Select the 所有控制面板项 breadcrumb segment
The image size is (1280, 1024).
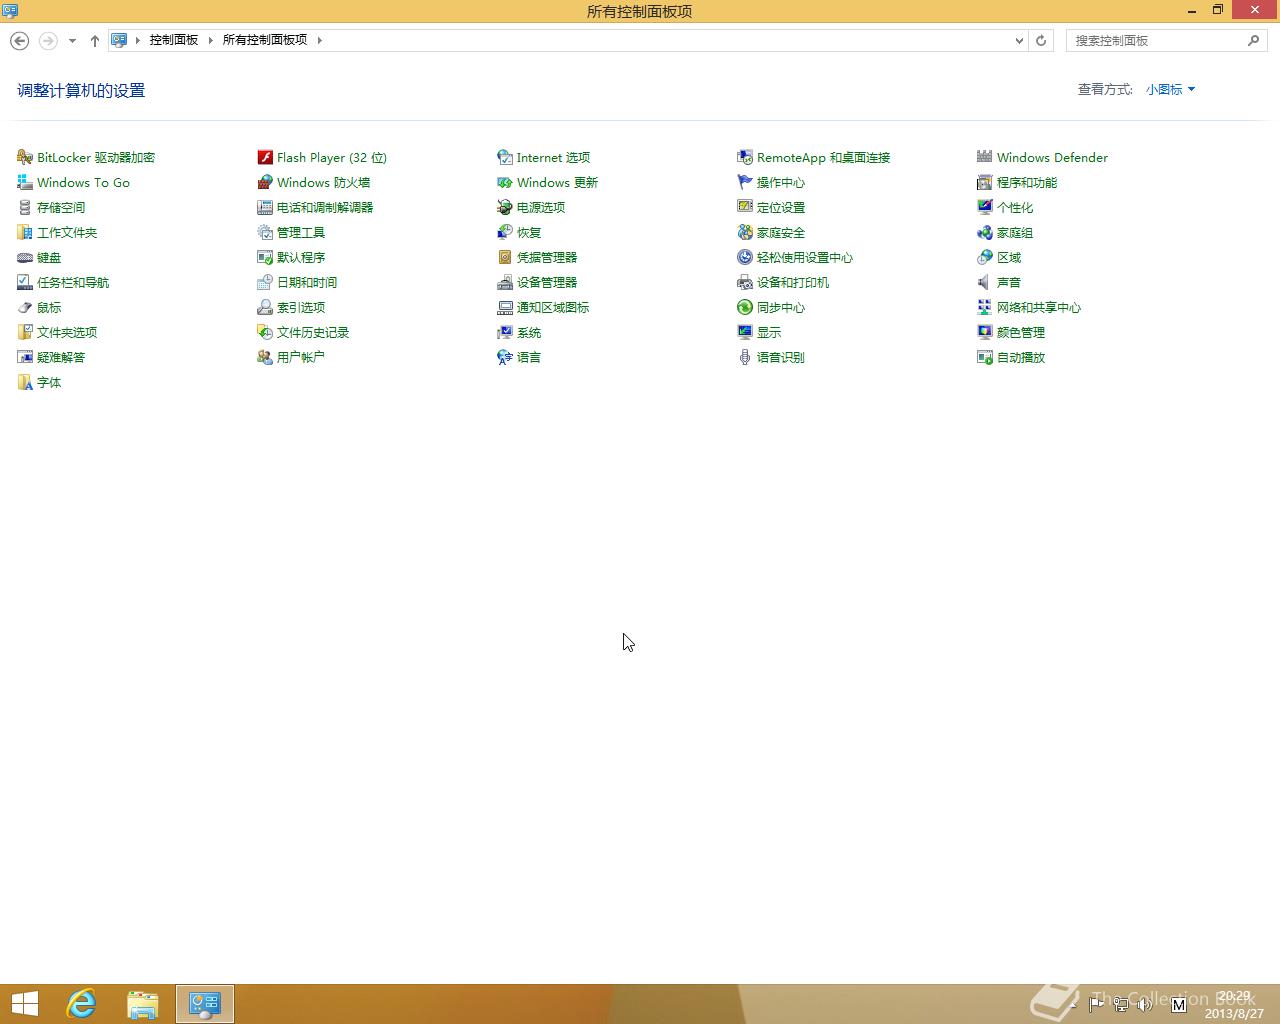(x=265, y=40)
